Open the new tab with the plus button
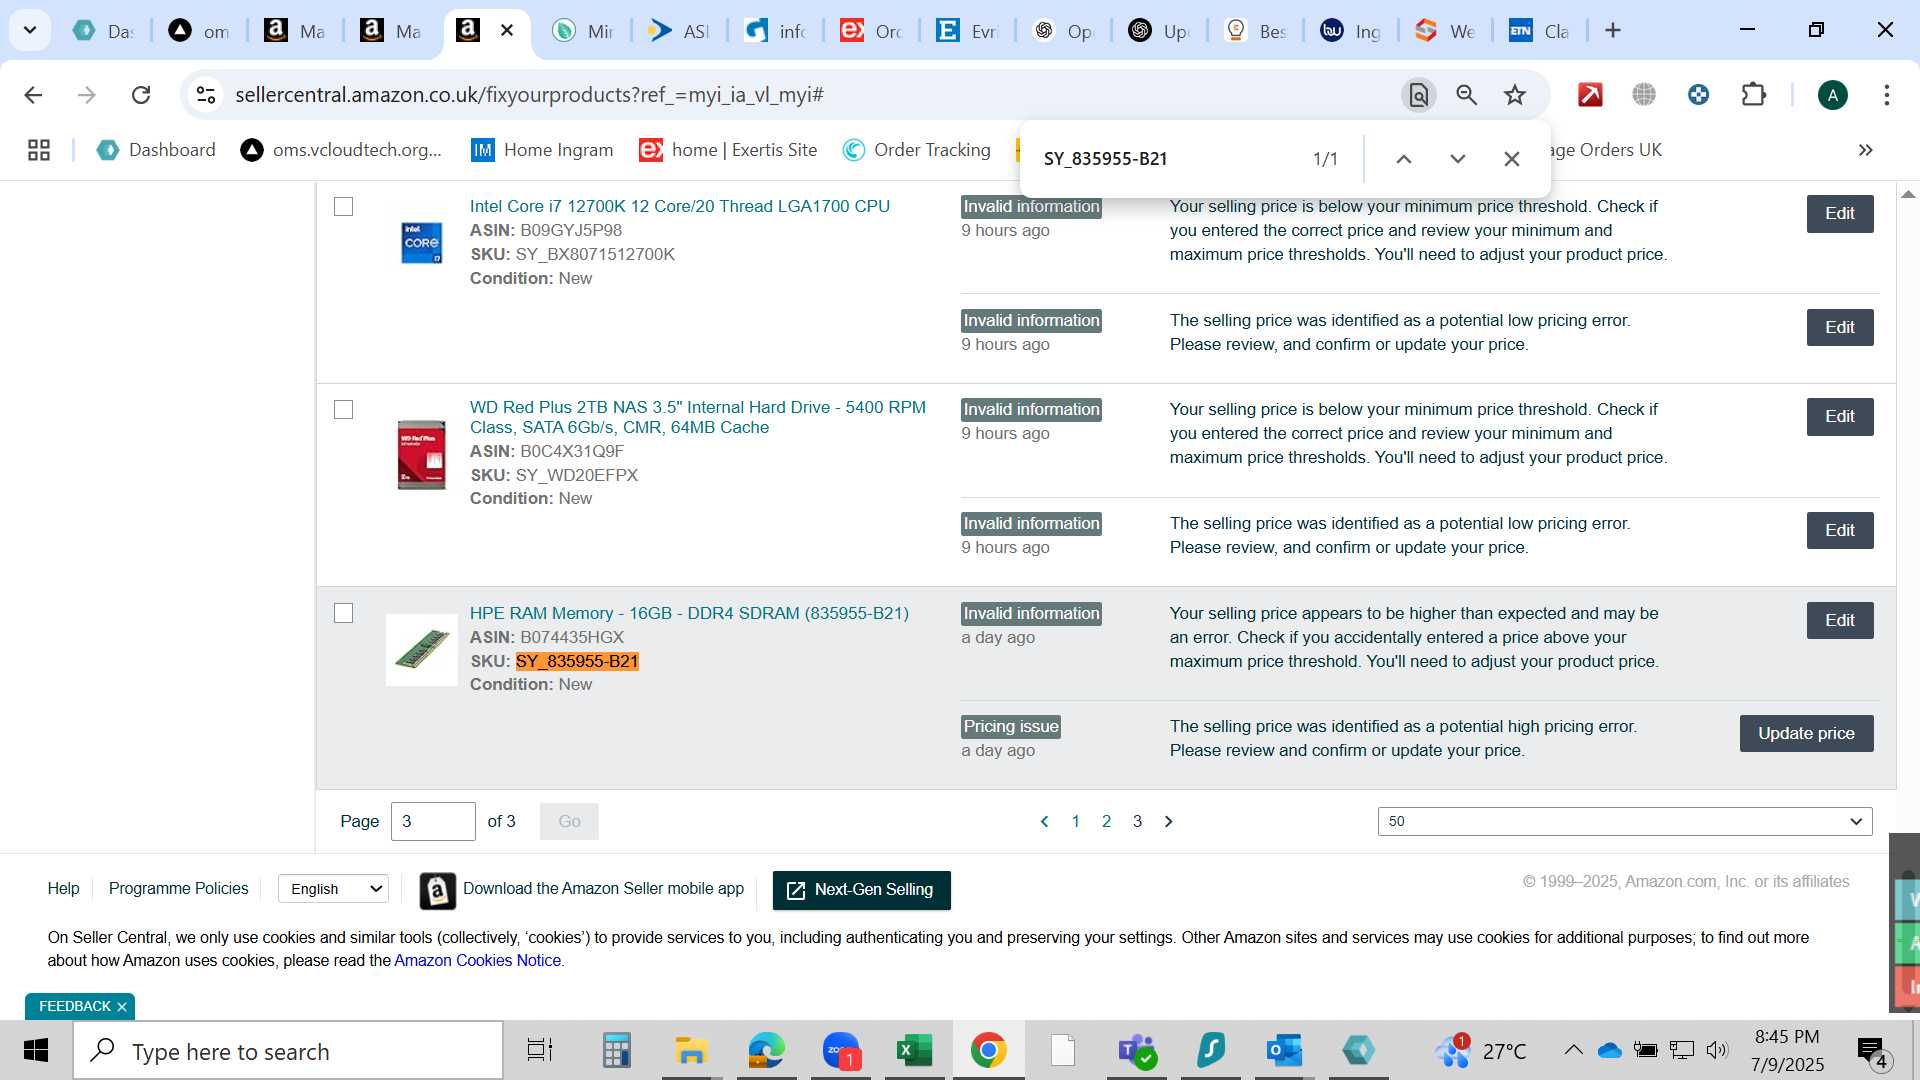1920x1080 pixels. [x=1613, y=30]
